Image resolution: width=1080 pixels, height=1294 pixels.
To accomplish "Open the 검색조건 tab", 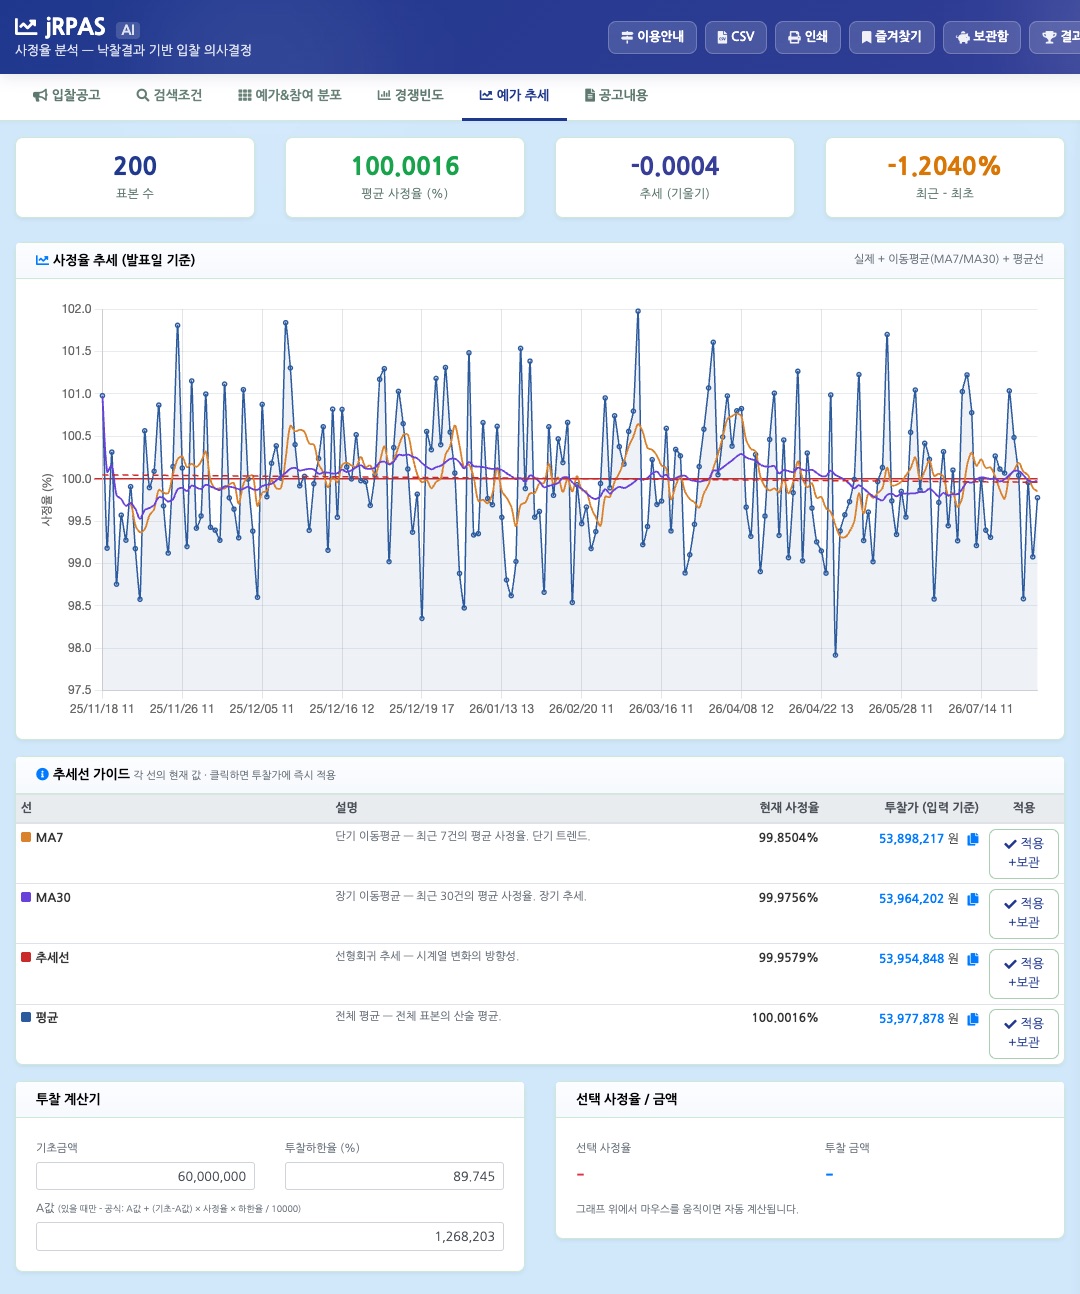I will pyautogui.click(x=169, y=95).
